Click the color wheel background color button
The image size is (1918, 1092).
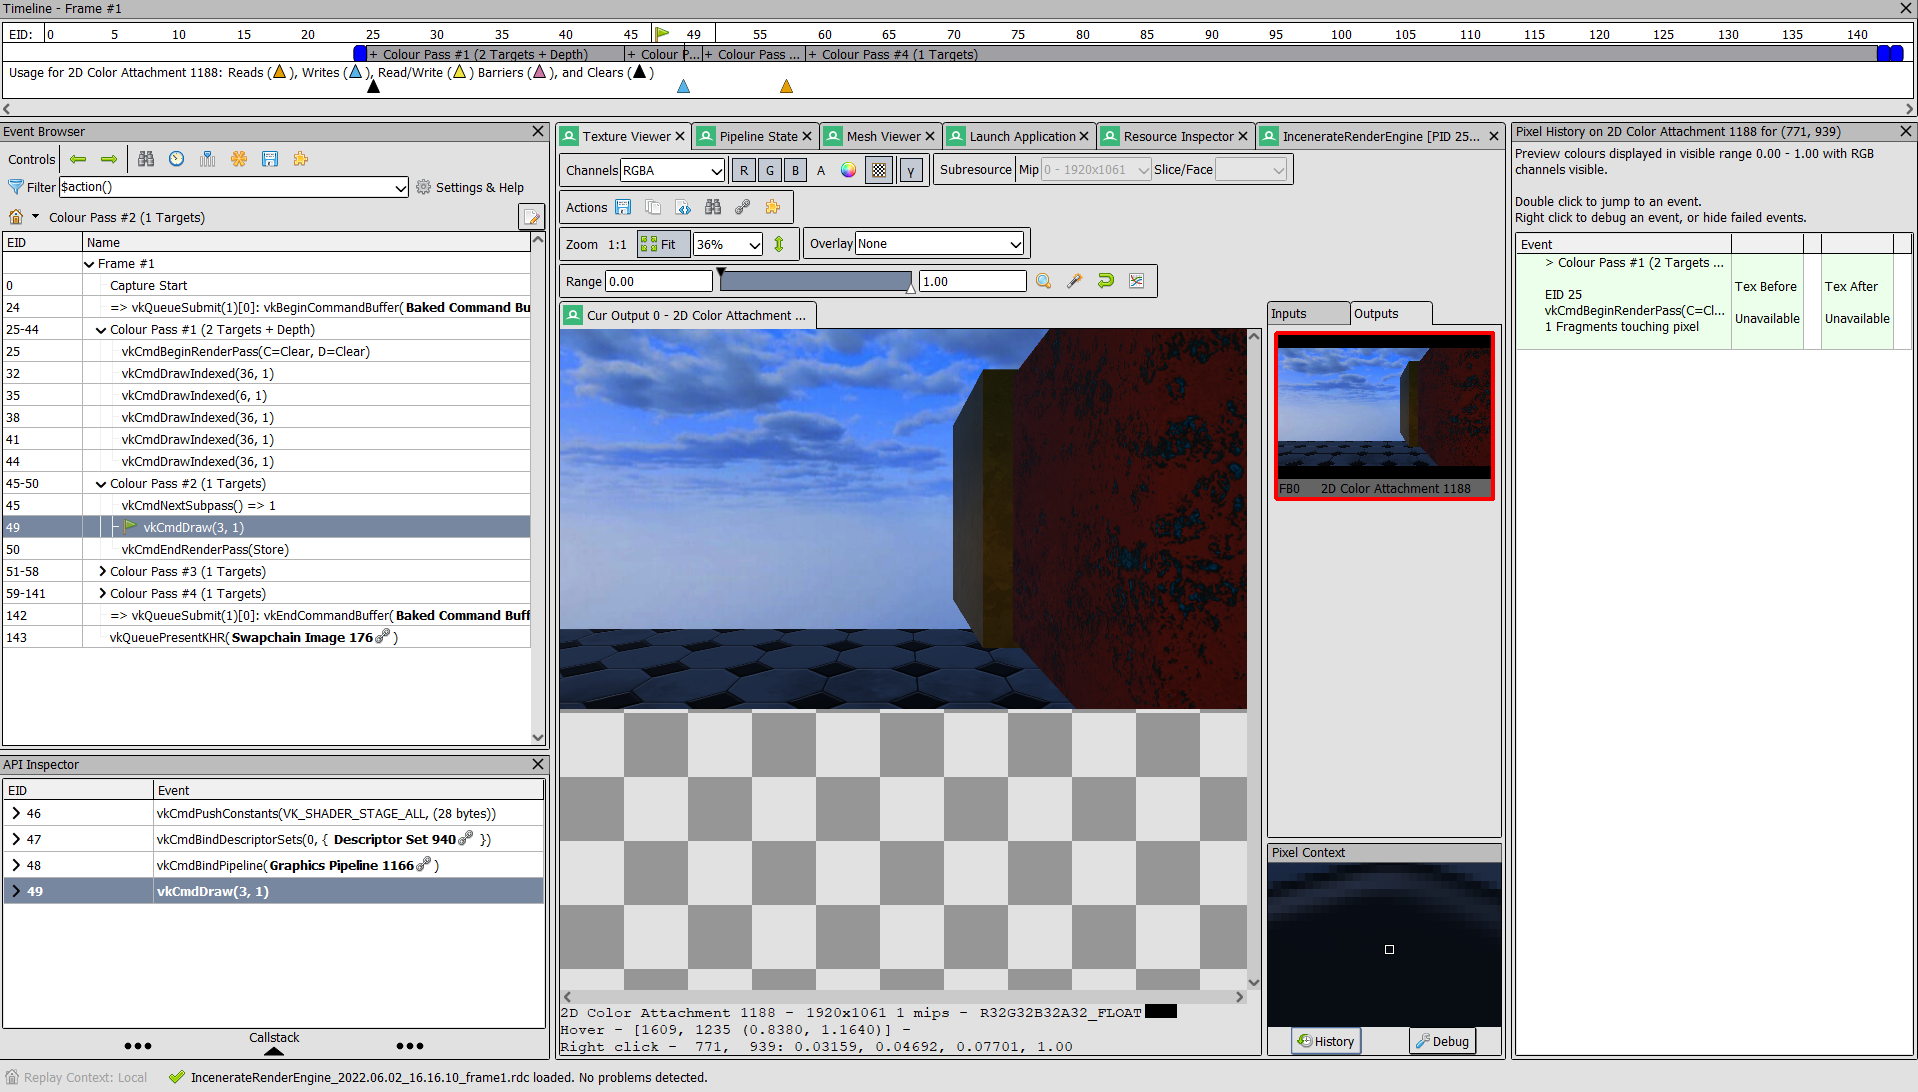tap(848, 170)
